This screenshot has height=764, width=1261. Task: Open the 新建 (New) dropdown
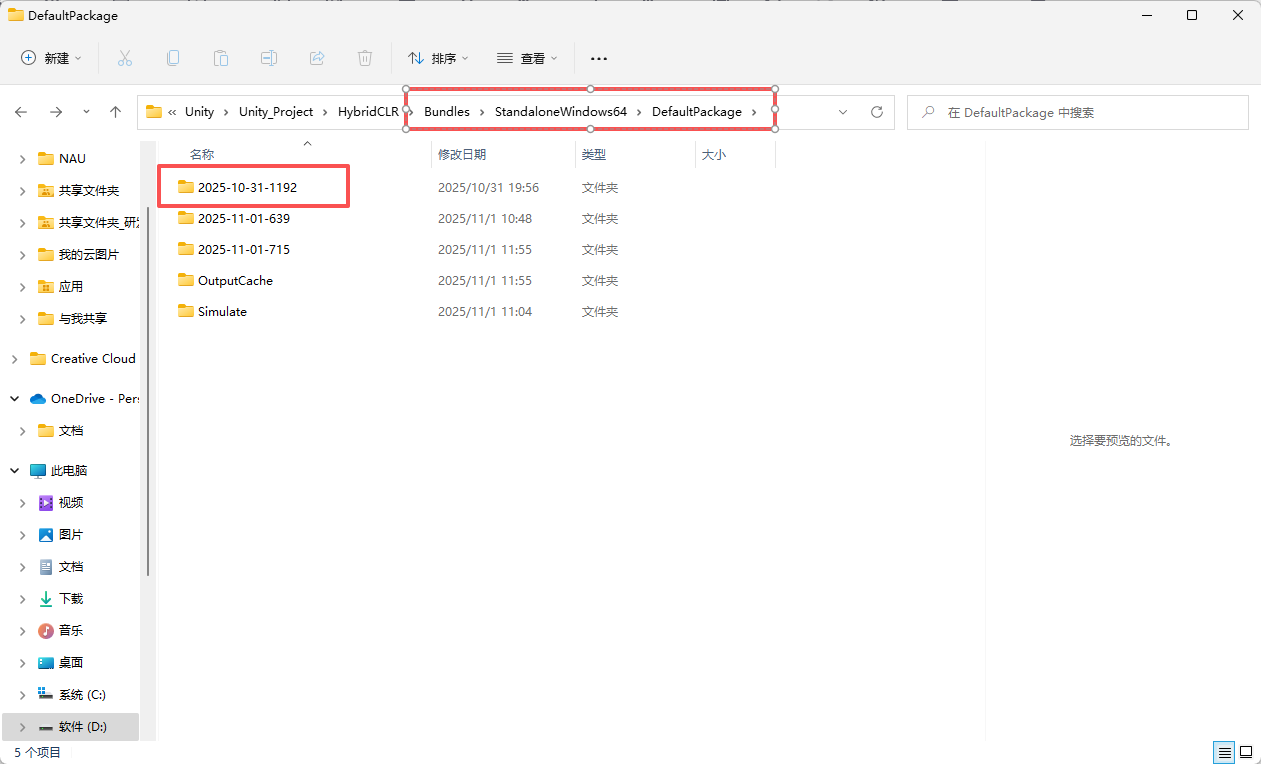(52, 58)
